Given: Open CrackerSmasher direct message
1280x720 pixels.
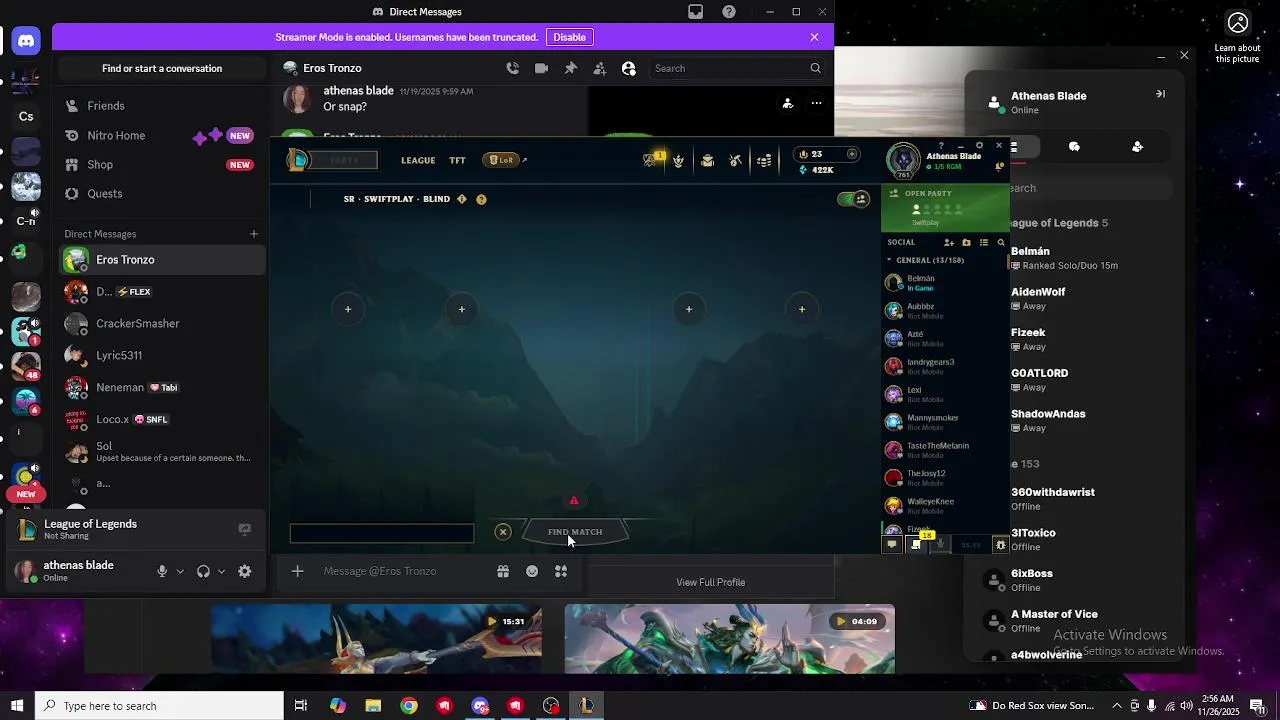Looking at the screenshot, I should click(162, 324).
